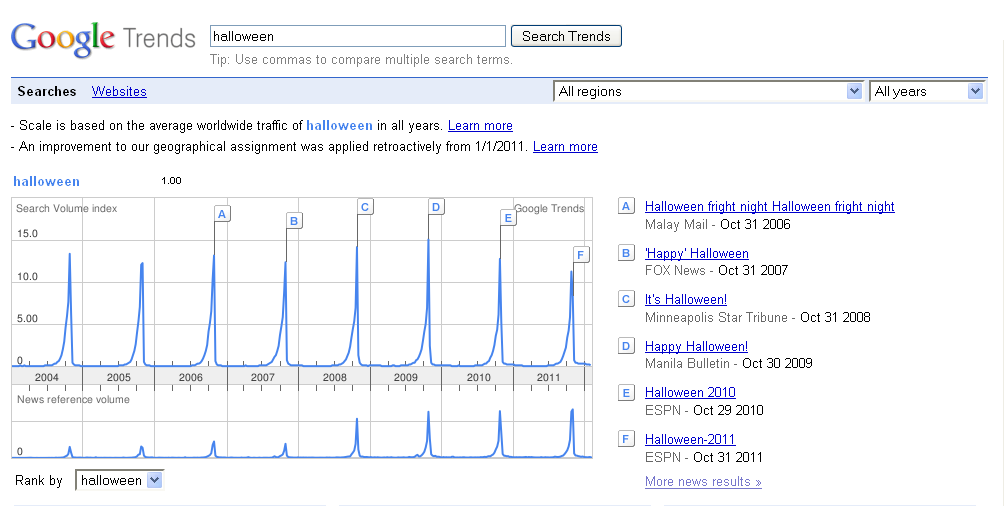Click the 2004 year label on chart axis
This screenshot has height=506, width=1004.
[47, 377]
